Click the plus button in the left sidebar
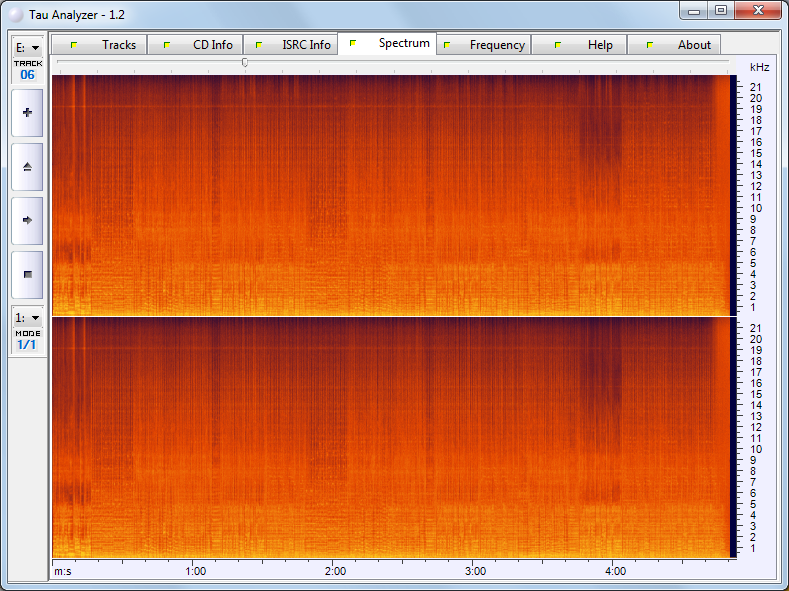This screenshot has height=591, width=789. (x=27, y=112)
